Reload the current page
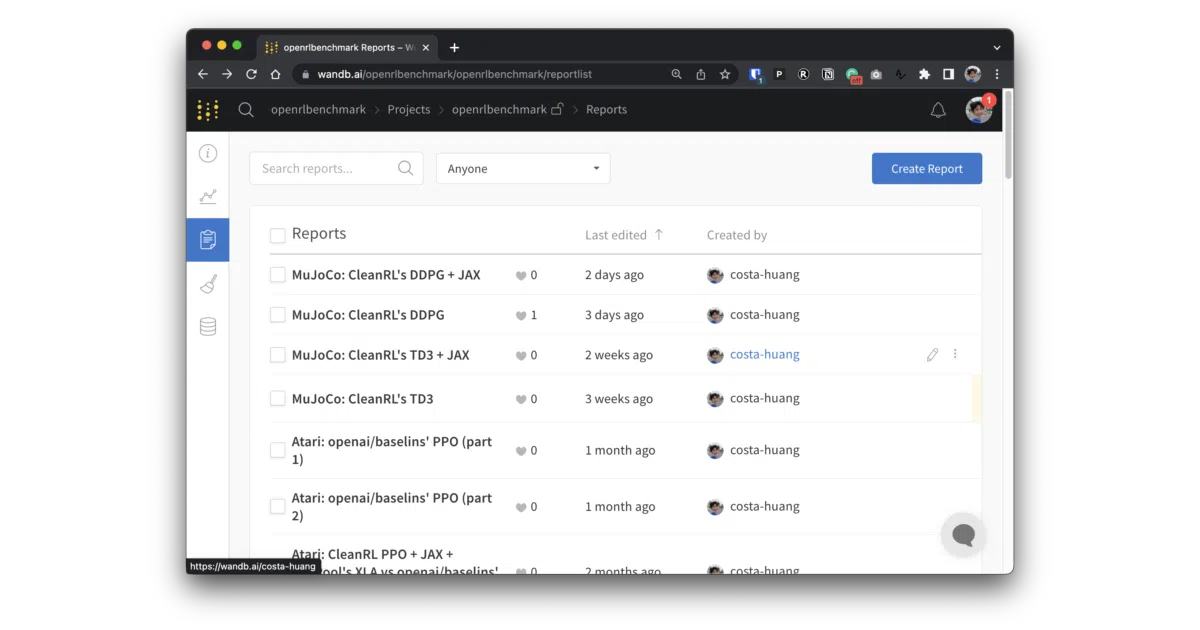This screenshot has width=1200, height=630. coord(251,74)
